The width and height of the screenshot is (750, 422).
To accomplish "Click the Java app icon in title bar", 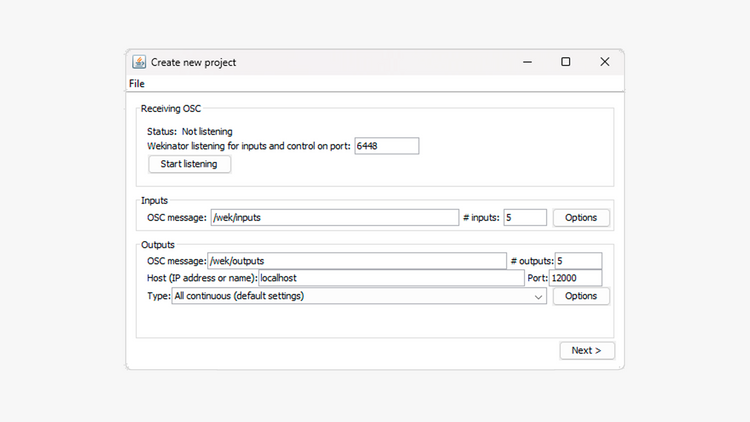I will pyautogui.click(x=139, y=62).
